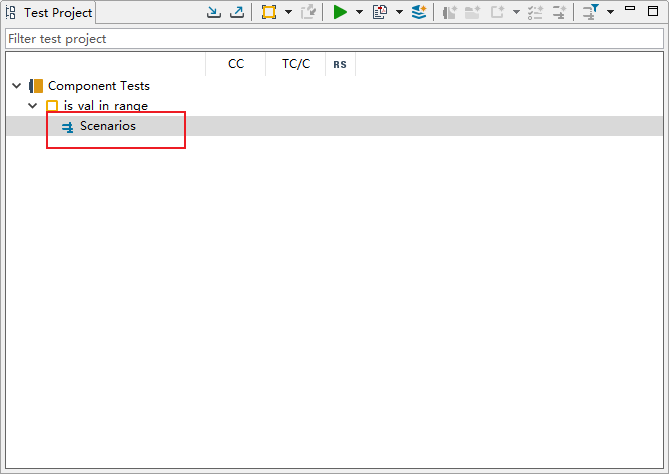This screenshot has height=474, width=669.
Task: Open the dropdown beside the run button
Action: click(x=359, y=12)
